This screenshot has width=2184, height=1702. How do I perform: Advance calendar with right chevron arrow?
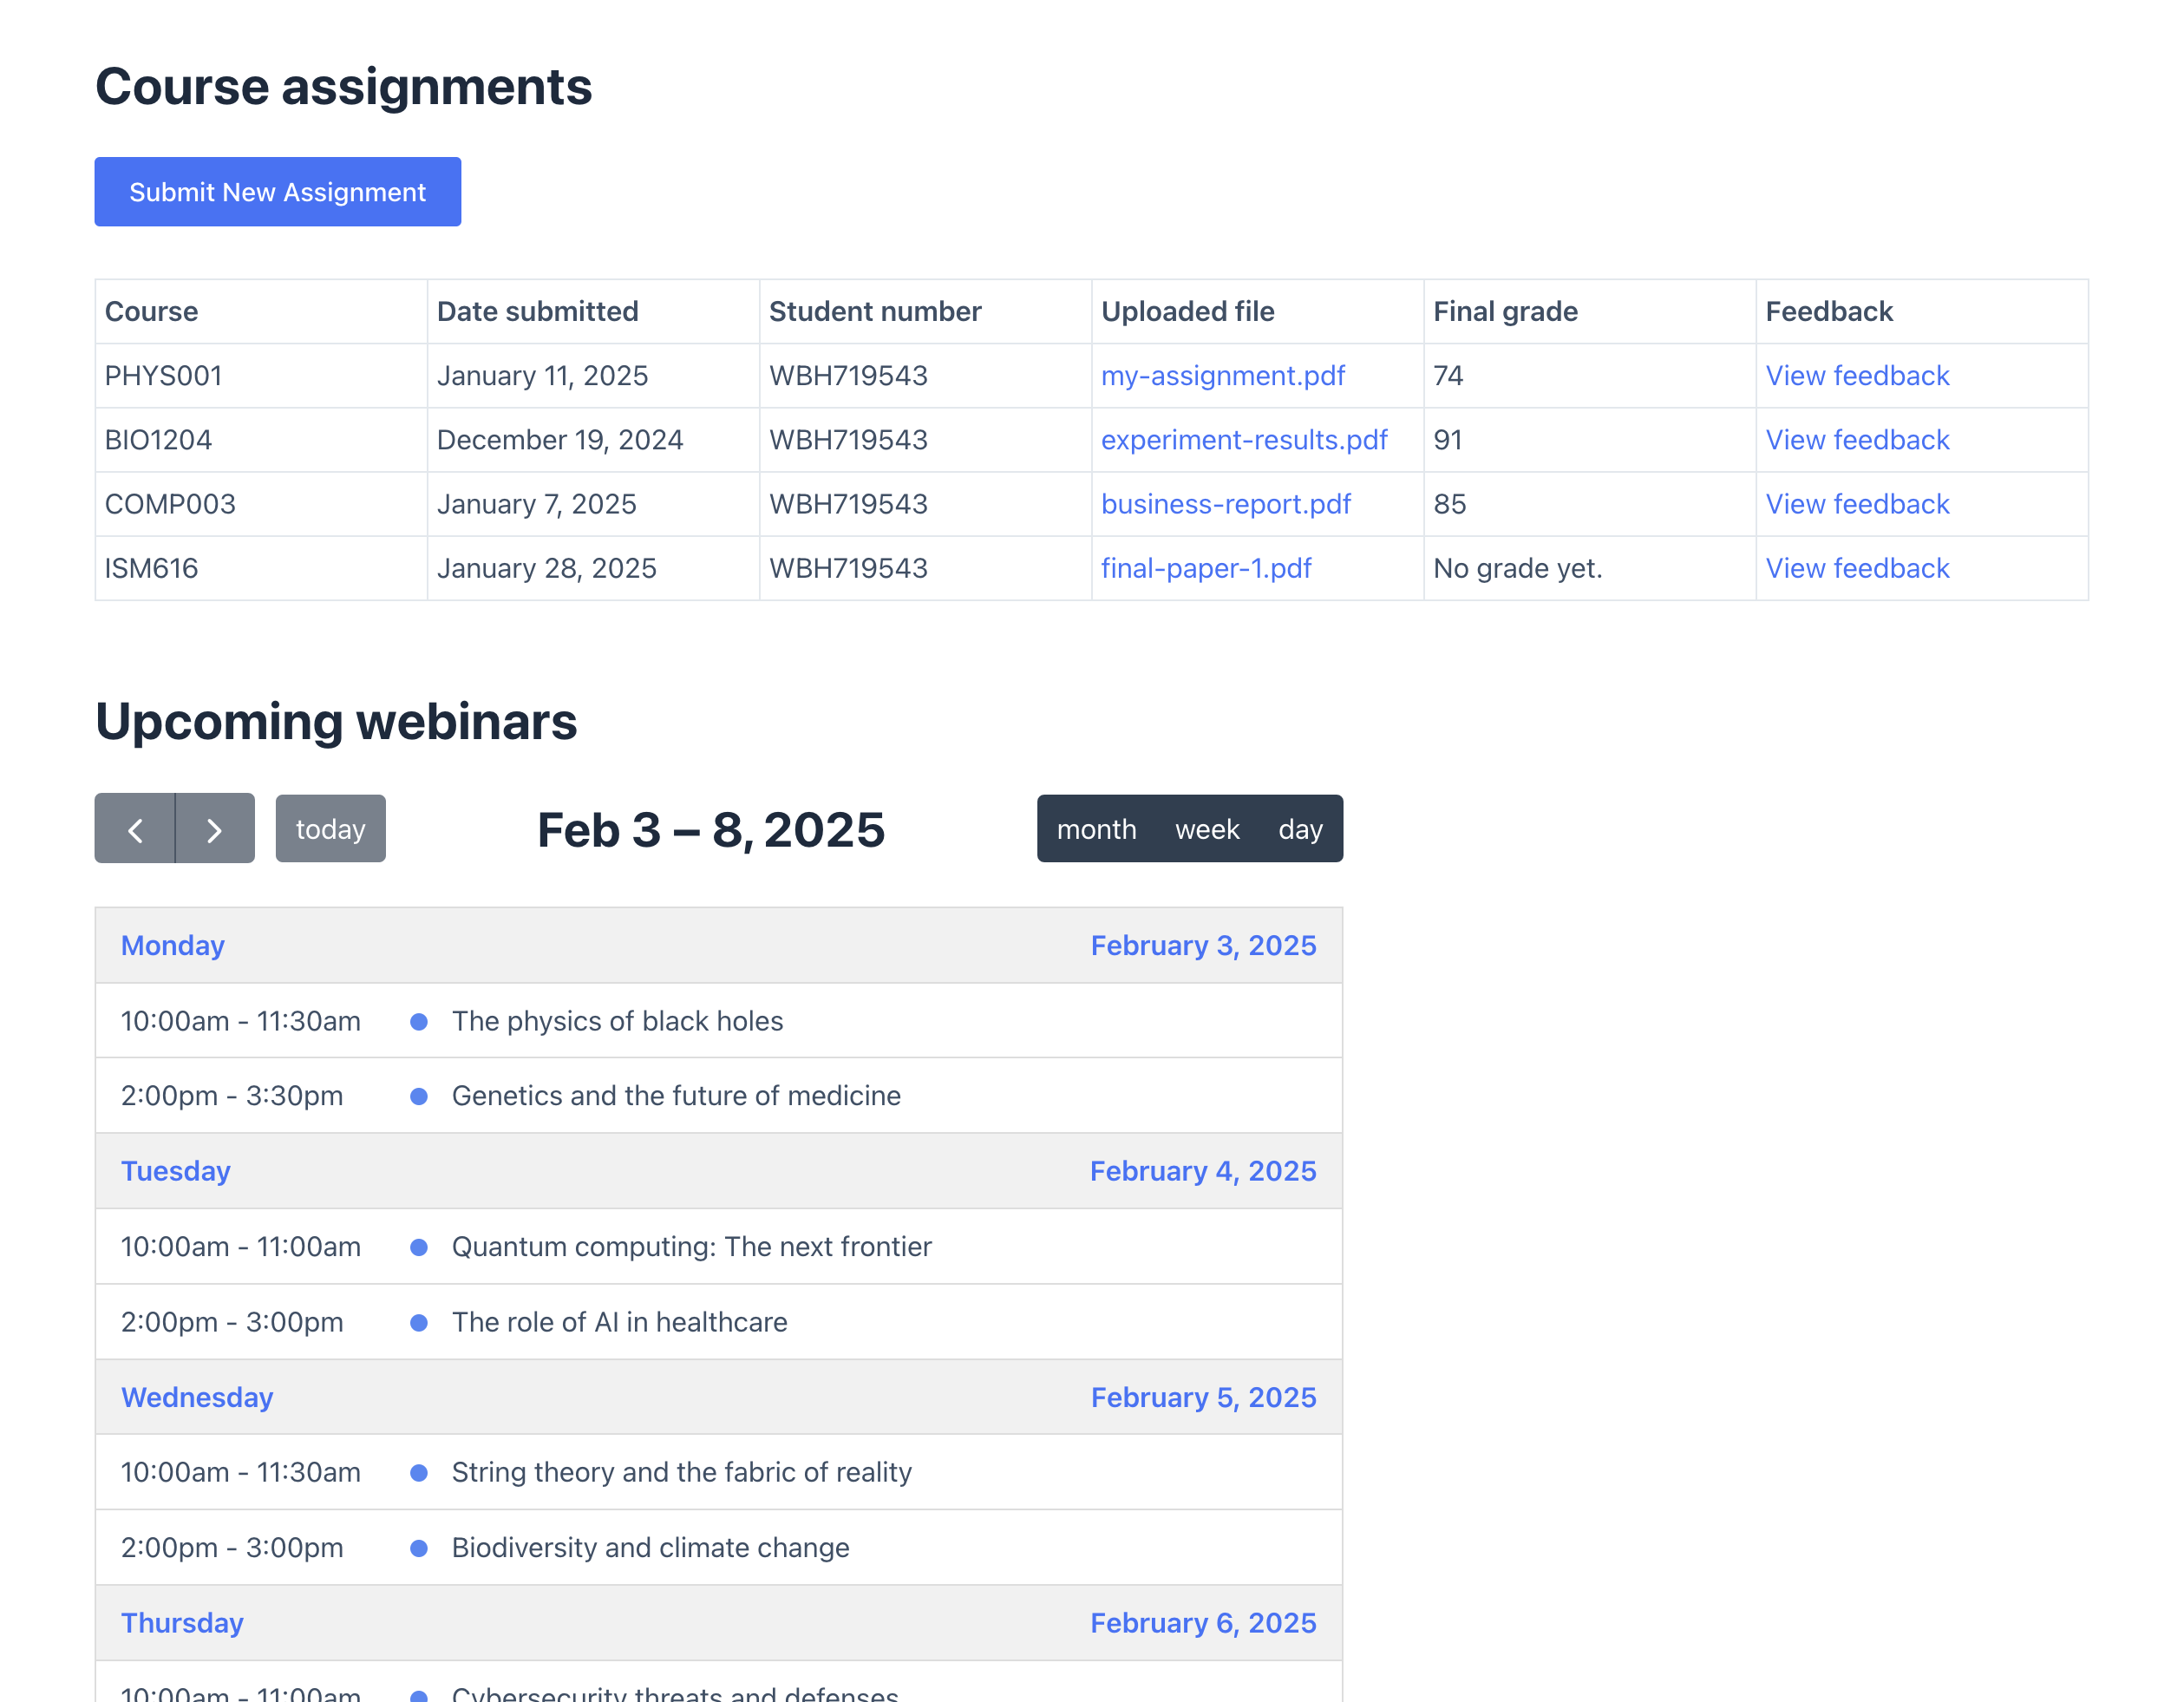click(215, 828)
